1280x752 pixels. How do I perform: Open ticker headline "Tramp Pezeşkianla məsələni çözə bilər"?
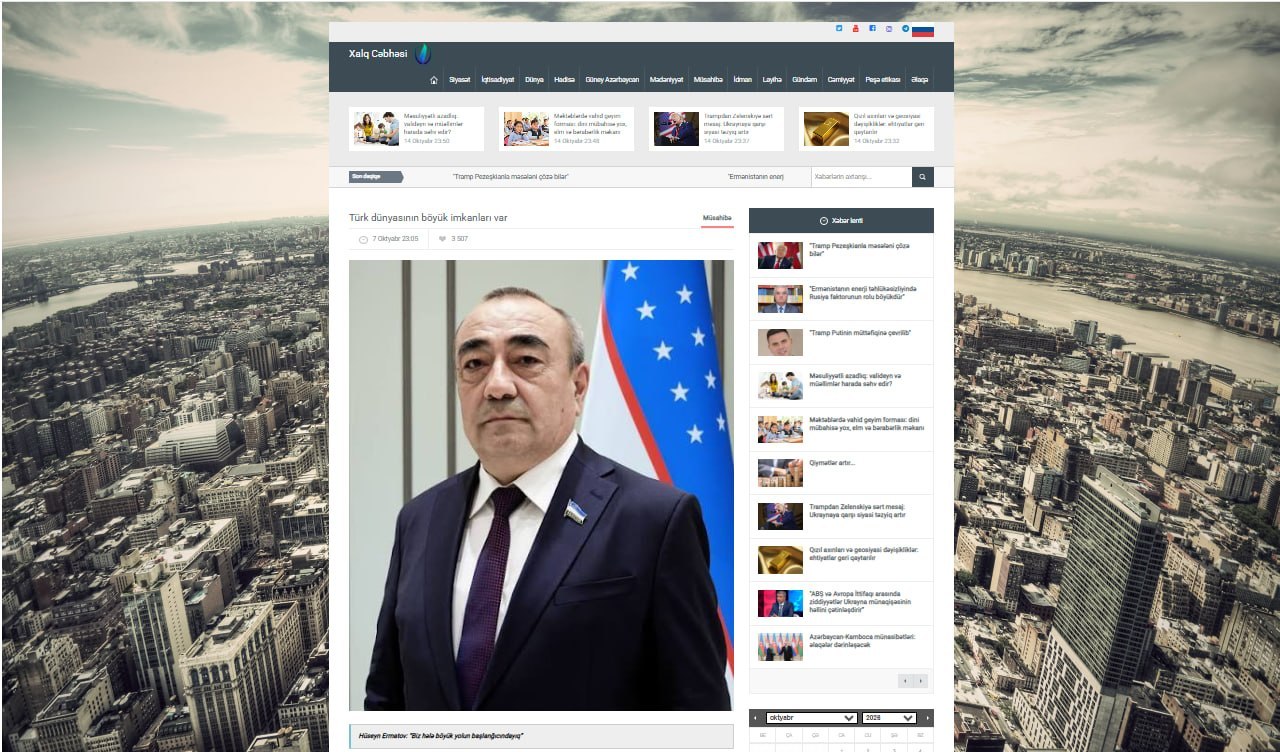pyautogui.click(x=510, y=177)
